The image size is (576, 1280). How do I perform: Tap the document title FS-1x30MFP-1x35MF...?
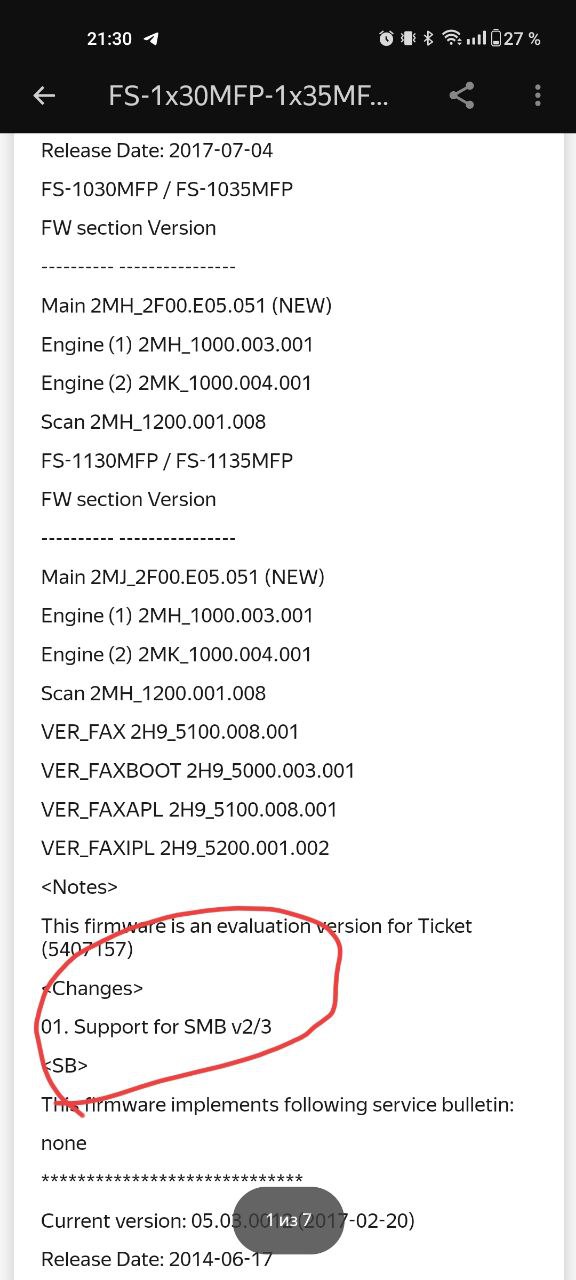[248, 96]
